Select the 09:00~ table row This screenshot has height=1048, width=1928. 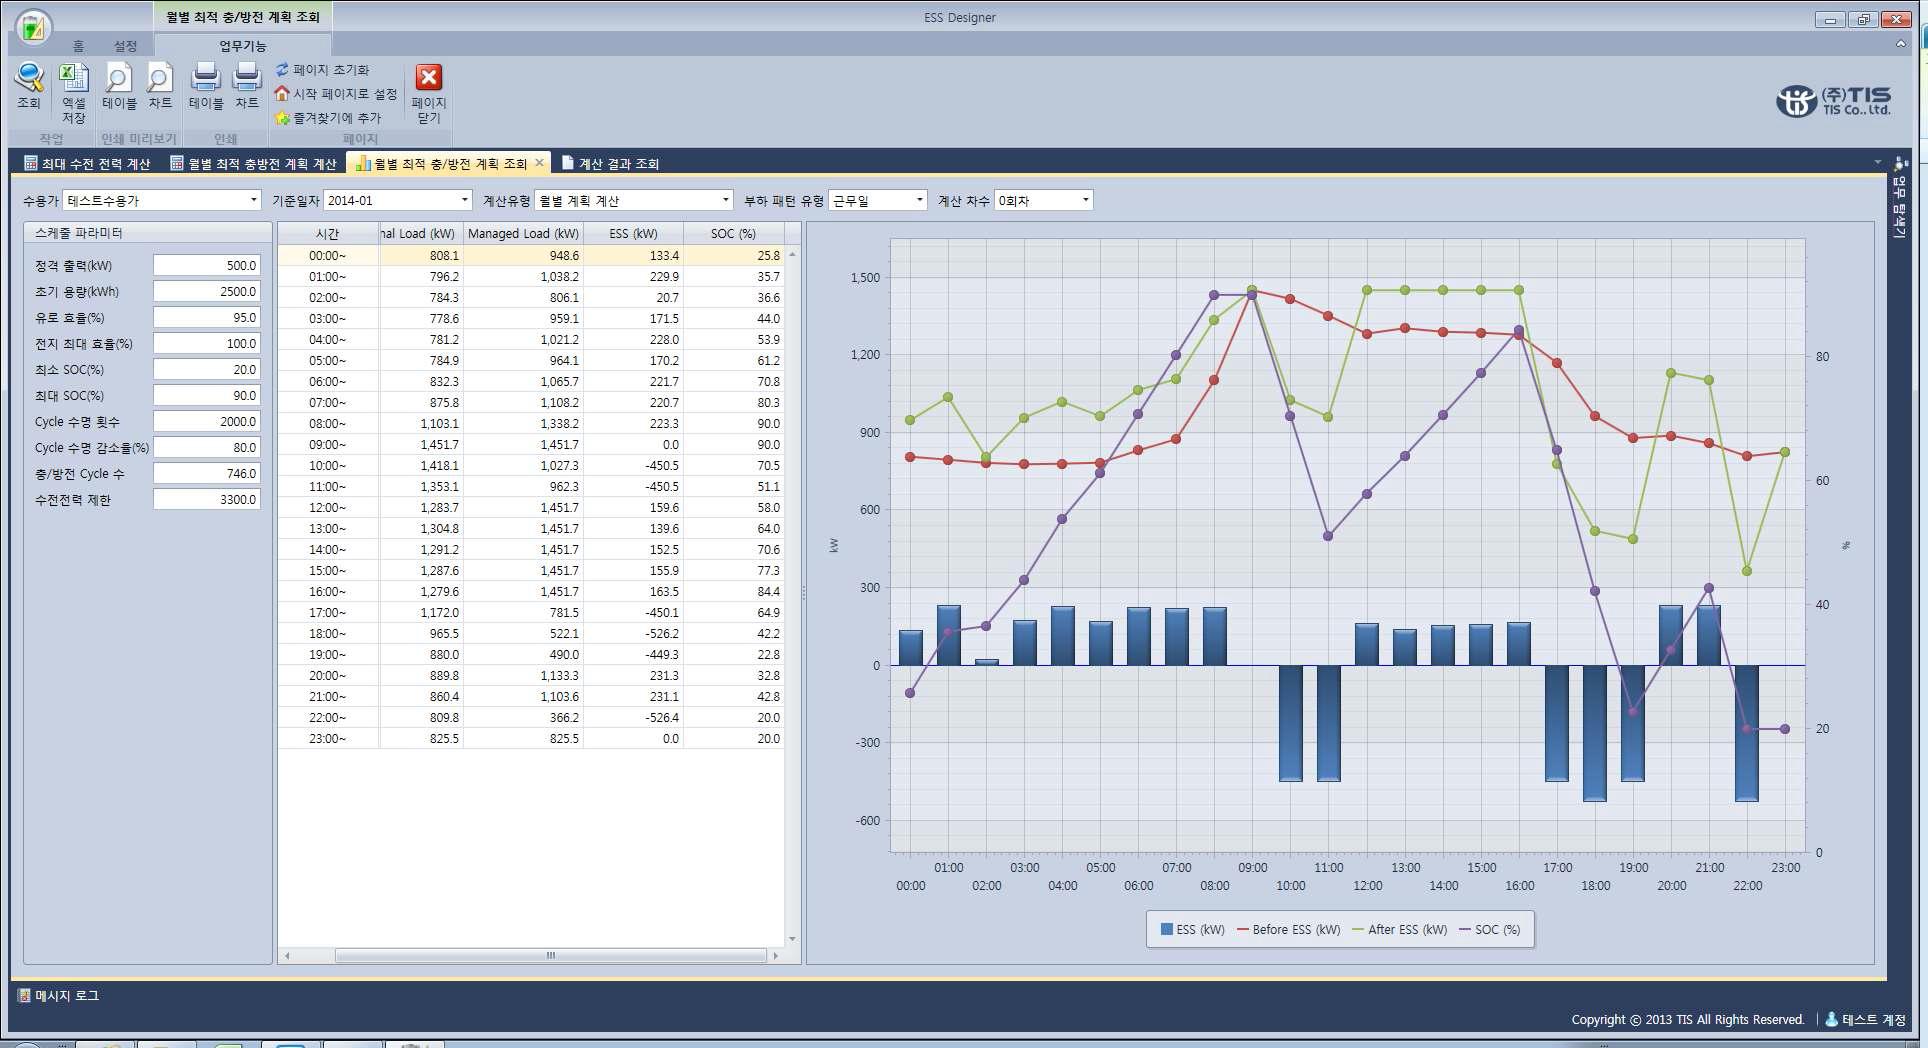pyautogui.click(x=531, y=444)
